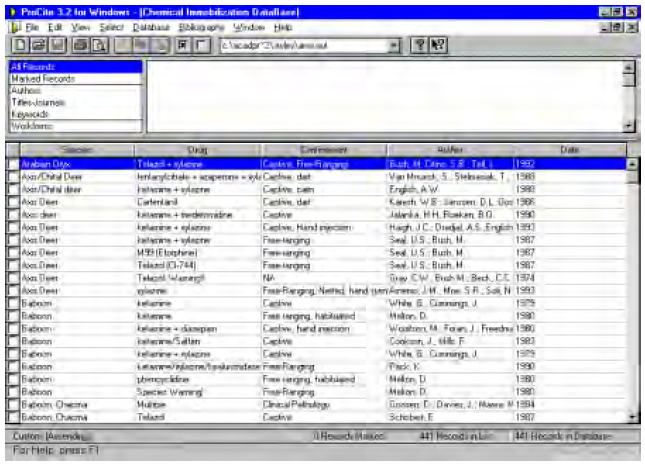Click the empty record preview pane
645x464 pixels.
click(385, 96)
